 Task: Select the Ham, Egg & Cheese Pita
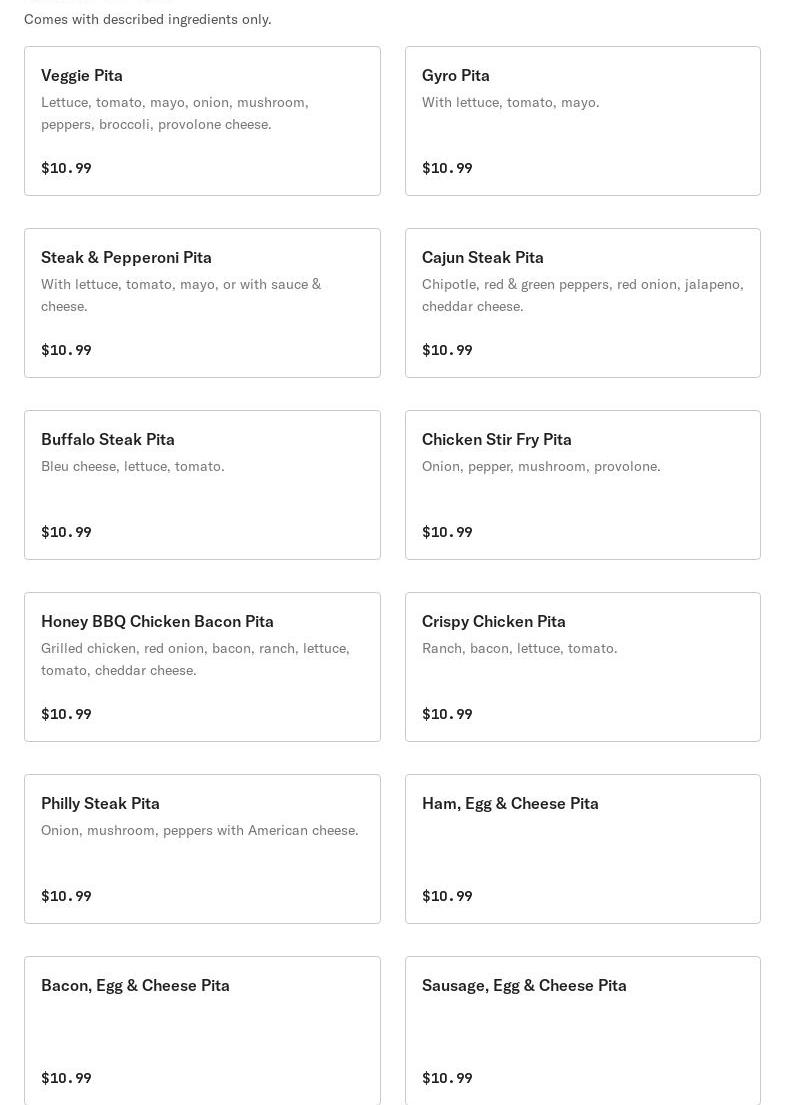(582, 849)
